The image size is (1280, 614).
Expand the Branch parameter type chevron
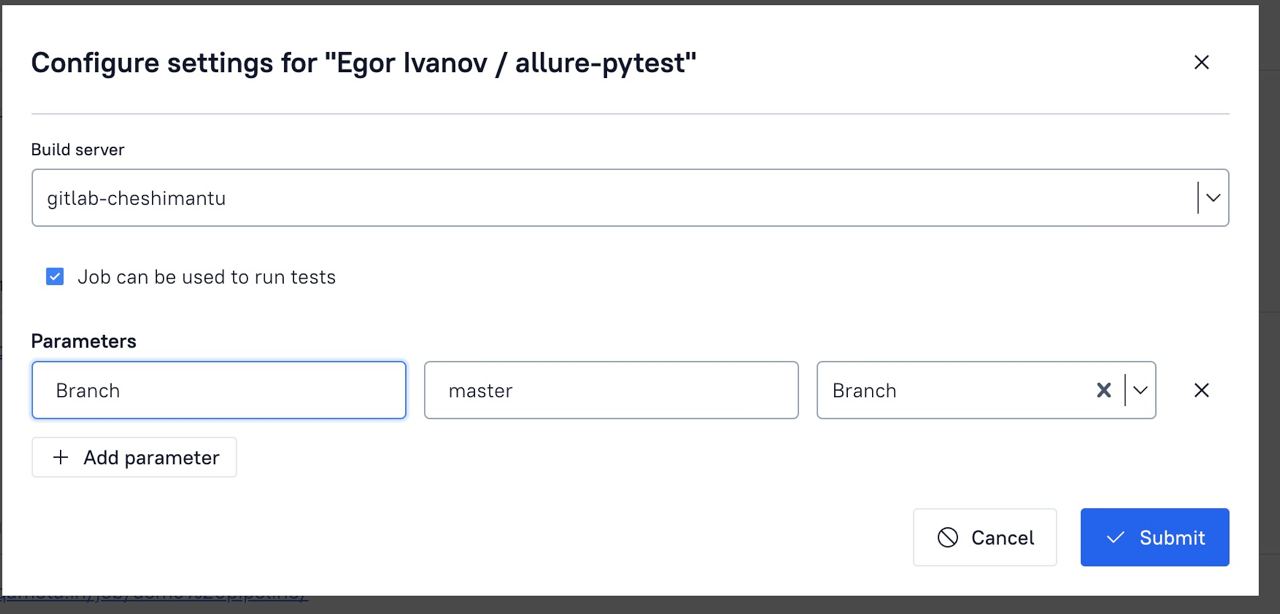(x=1140, y=390)
